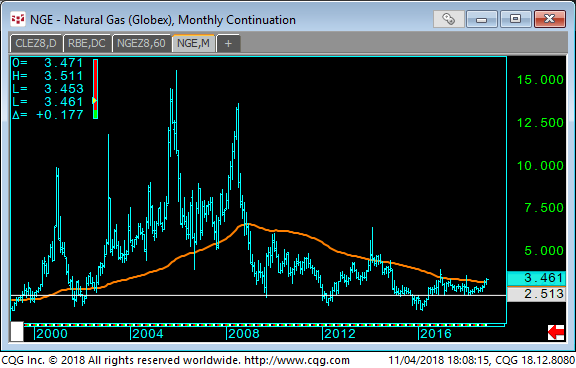Click the L= 3.453 low value
The width and height of the screenshot is (576, 368).
[48, 89]
